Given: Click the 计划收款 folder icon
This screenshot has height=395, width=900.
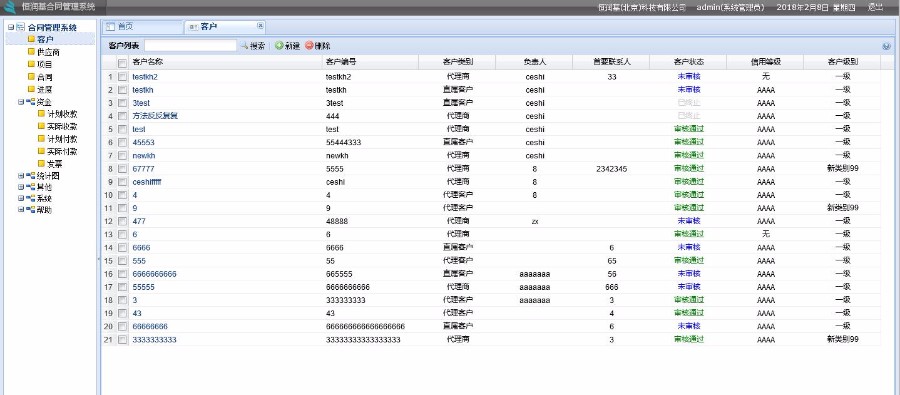Looking at the screenshot, I should click(x=41, y=114).
